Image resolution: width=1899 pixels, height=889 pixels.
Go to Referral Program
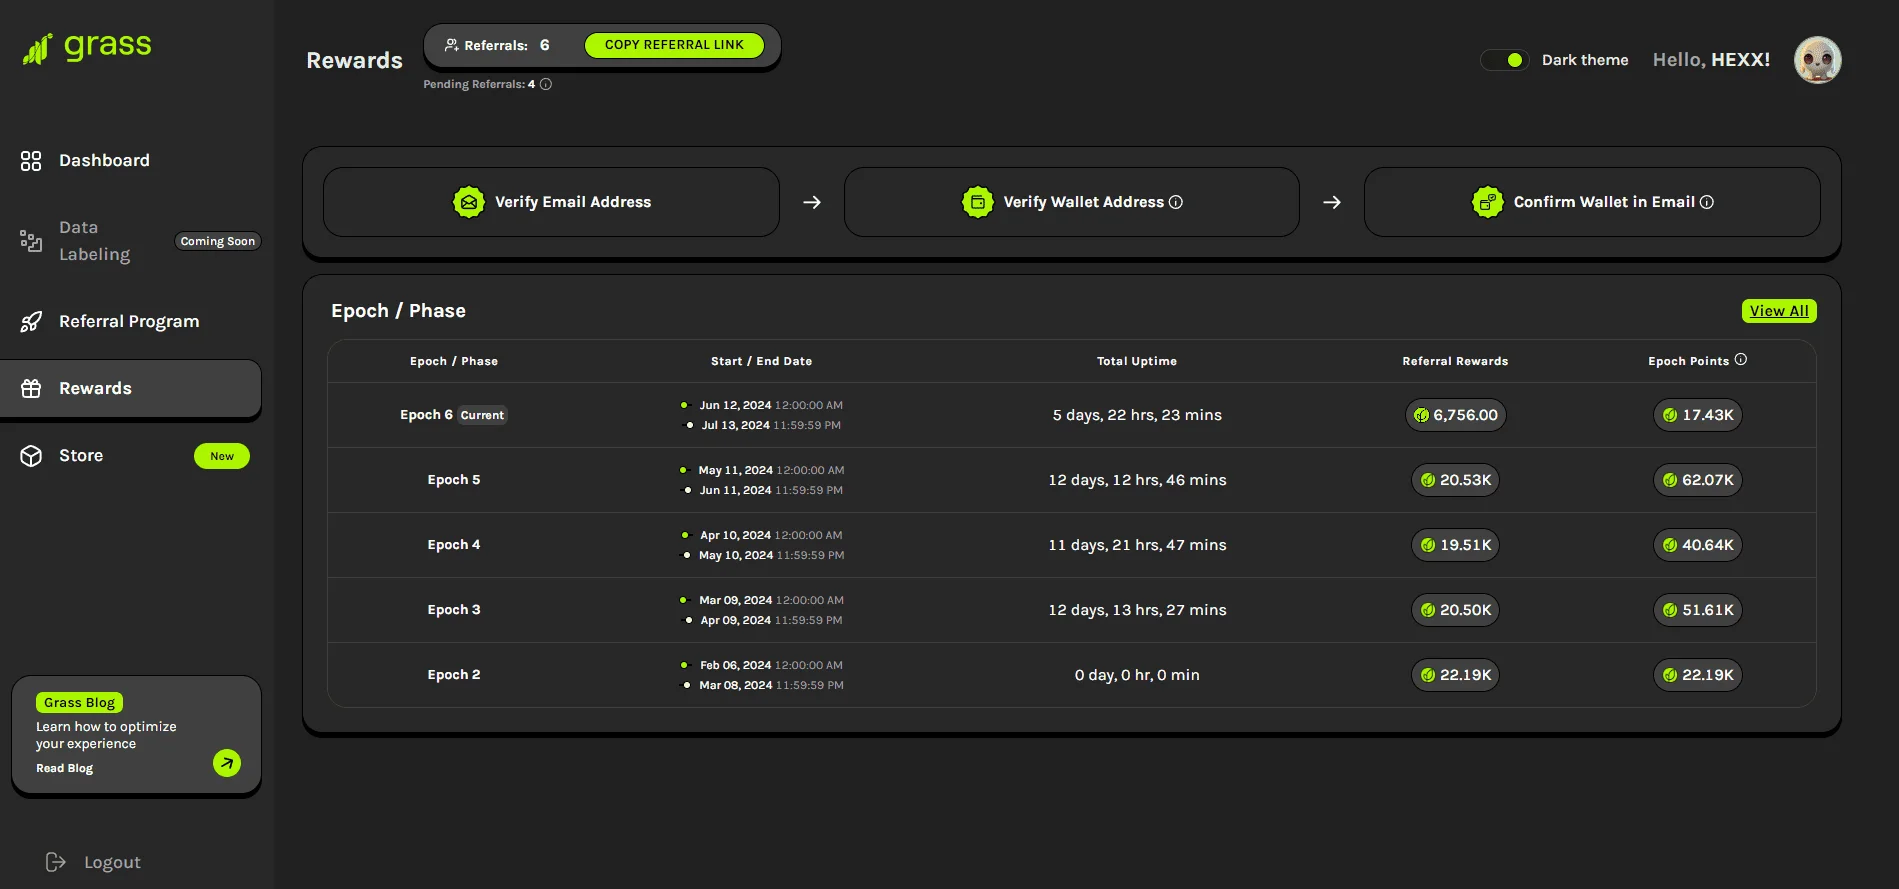pos(129,322)
